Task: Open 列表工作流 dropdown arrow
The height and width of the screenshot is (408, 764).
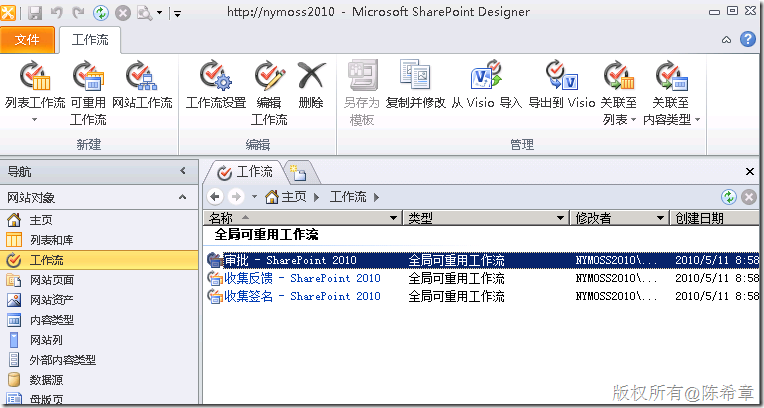Action: [35, 119]
